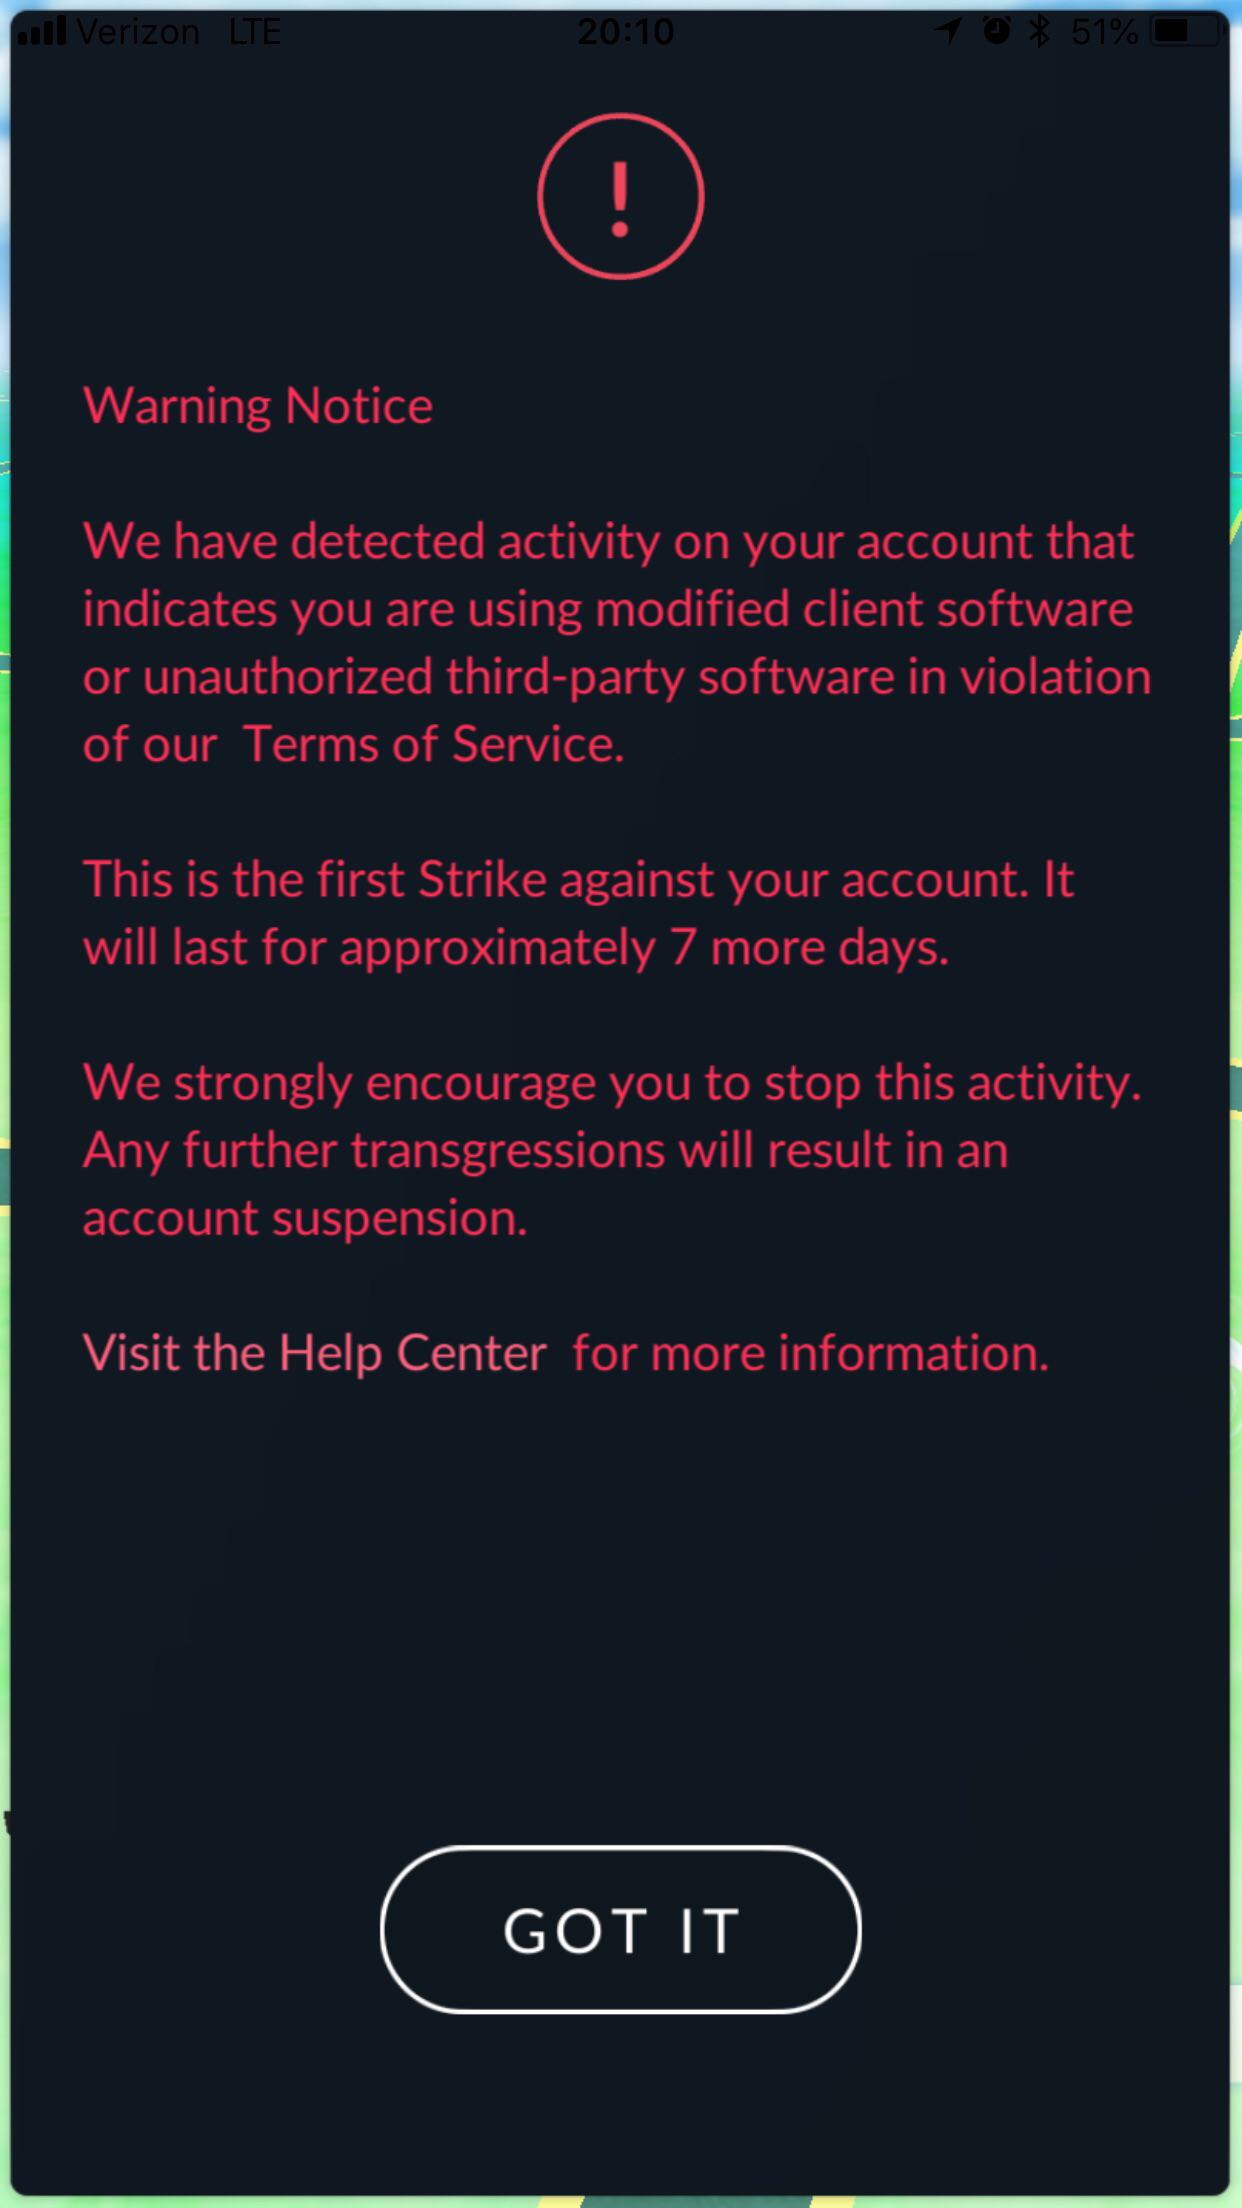Click the 20:10 clock in the status bar
This screenshot has width=1242, height=2208.
[628, 30]
